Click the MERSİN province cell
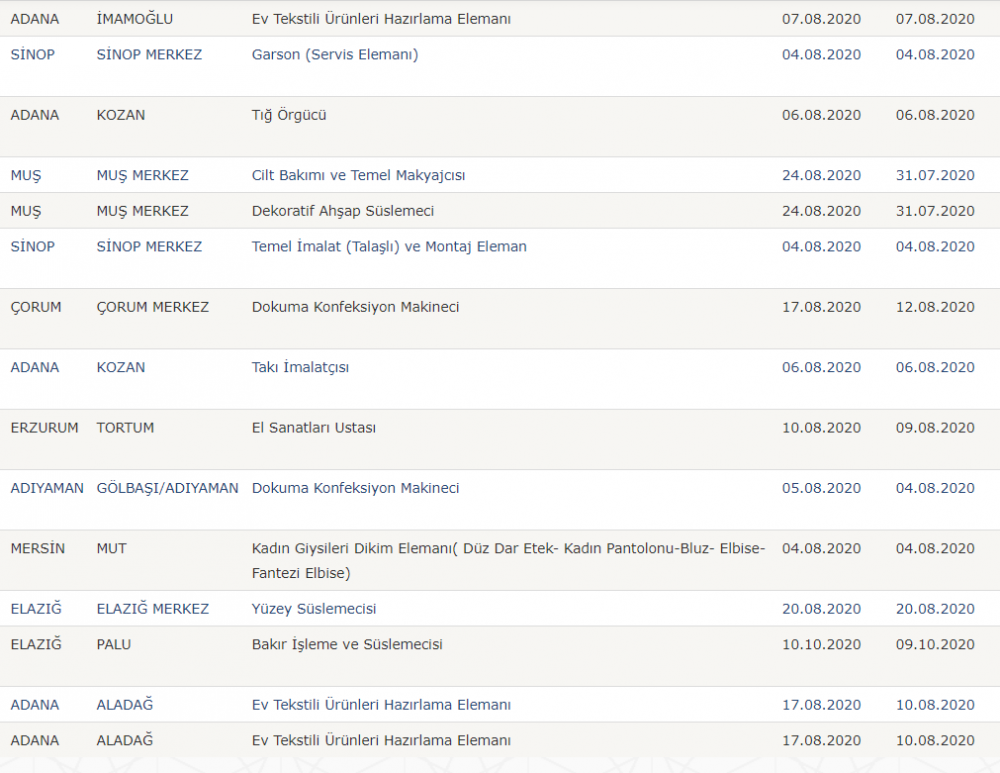 (x=37, y=549)
